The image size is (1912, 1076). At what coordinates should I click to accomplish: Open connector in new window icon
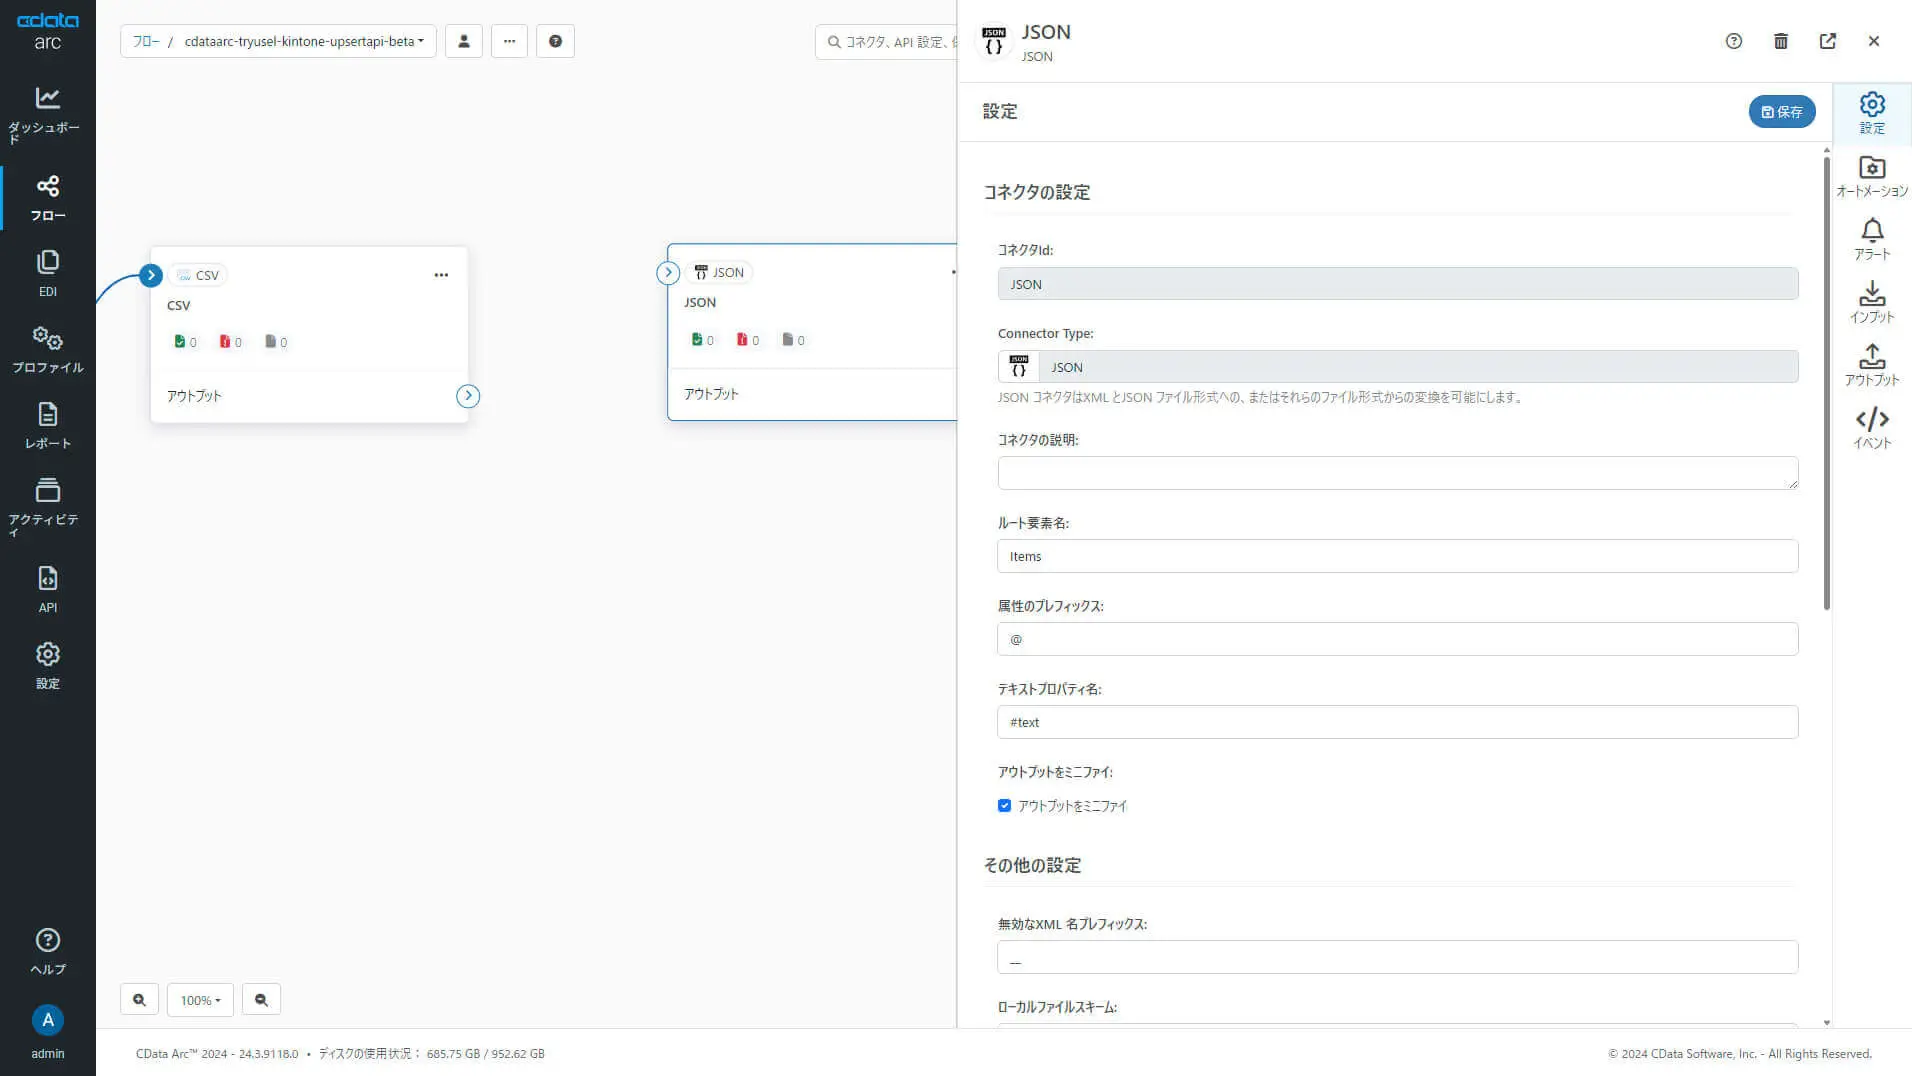pyautogui.click(x=1828, y=41)
